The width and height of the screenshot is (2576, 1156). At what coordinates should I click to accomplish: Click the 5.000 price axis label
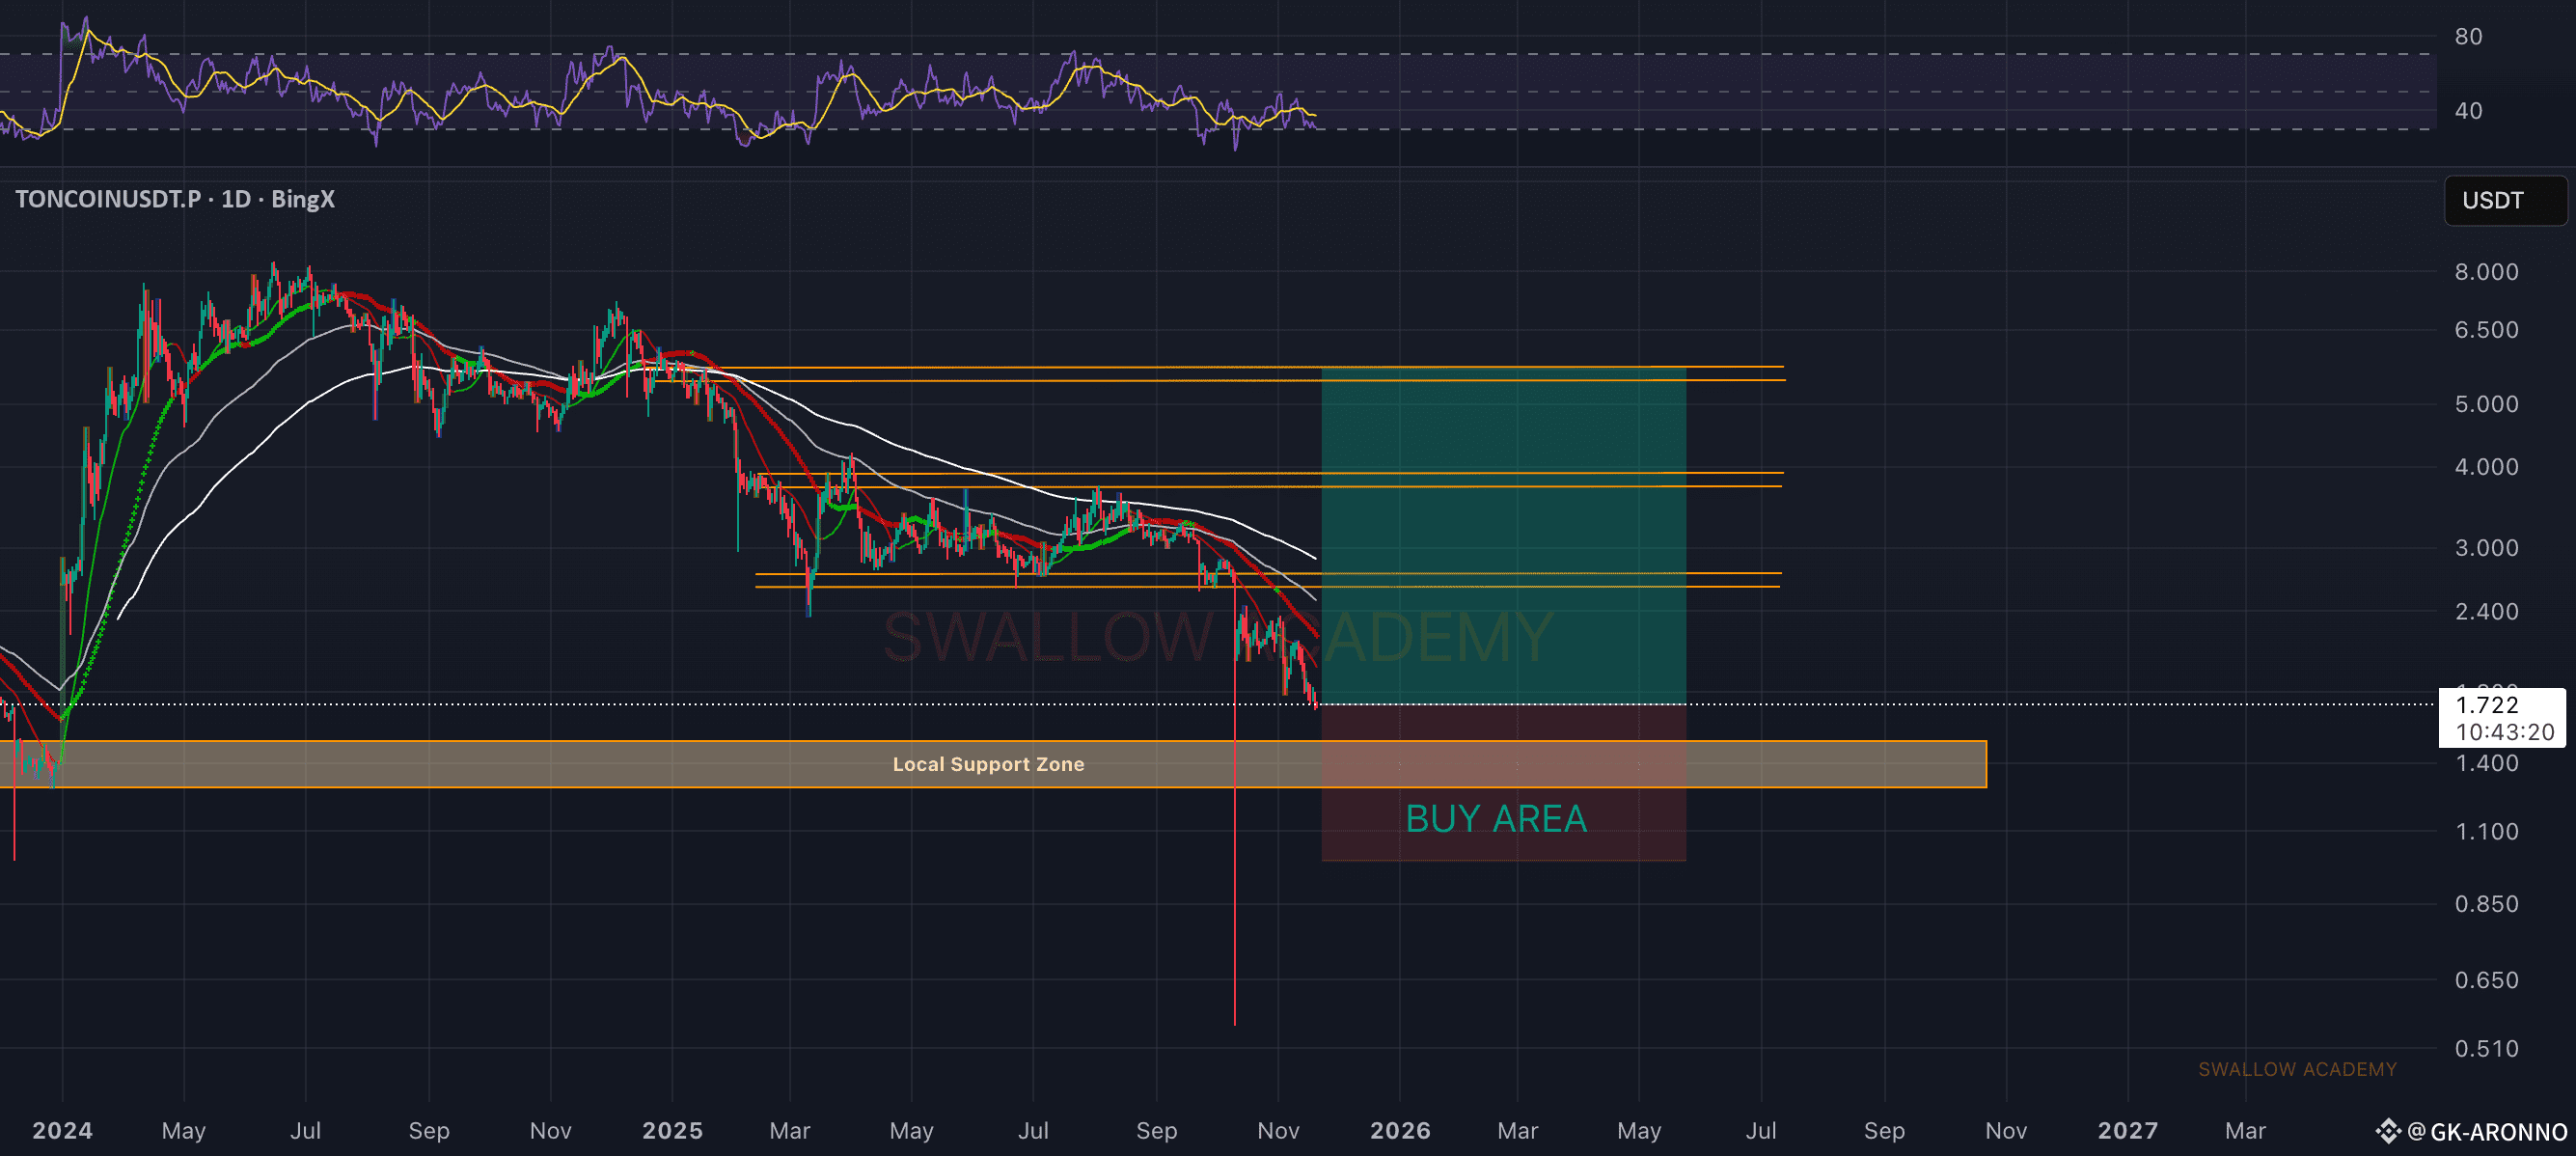tap(2486, 404)
